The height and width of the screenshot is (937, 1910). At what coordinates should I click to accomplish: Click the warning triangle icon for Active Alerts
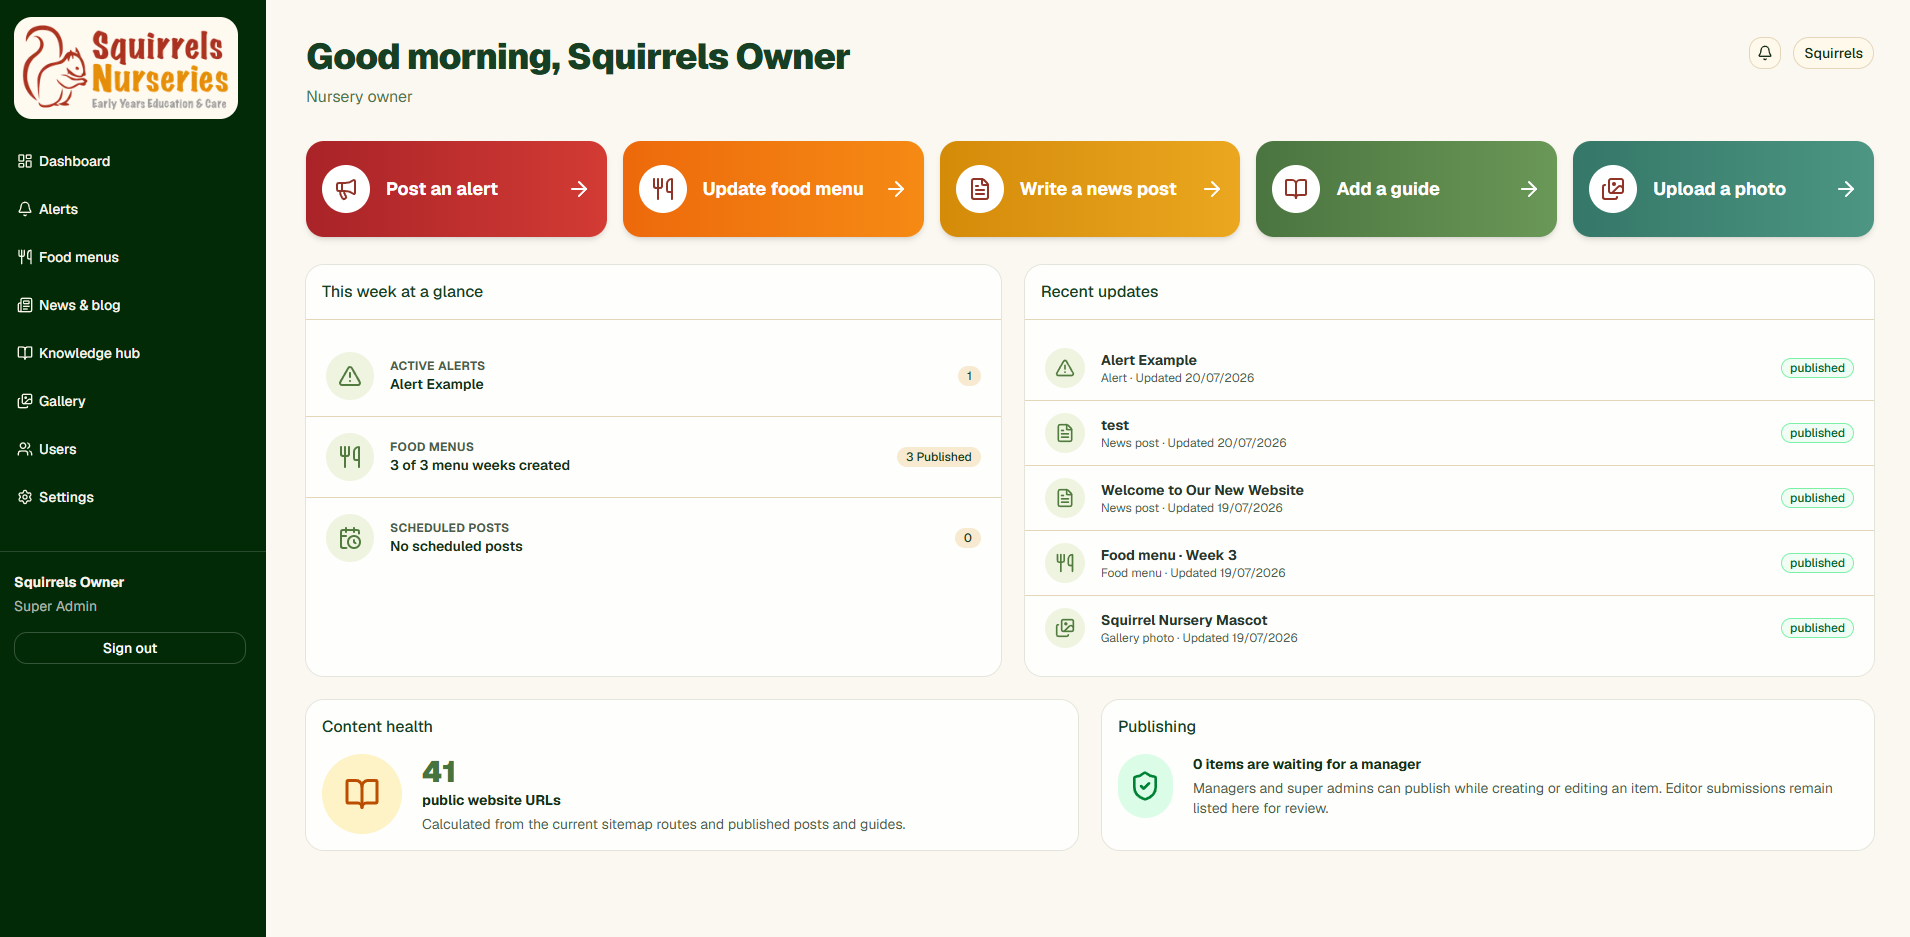(350, 376)
